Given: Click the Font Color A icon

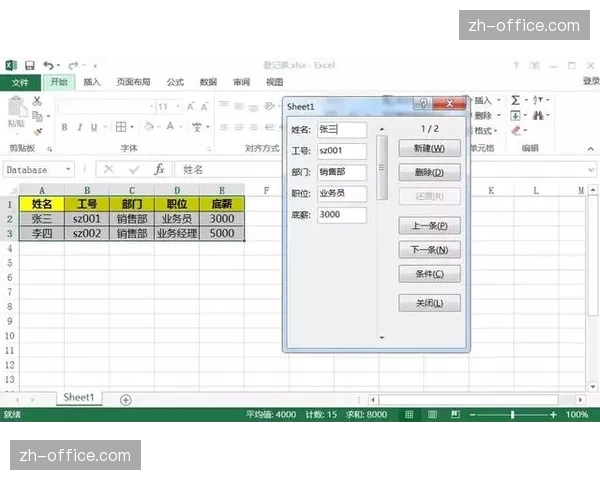Looking at the screenshot, I should (170, 126).
